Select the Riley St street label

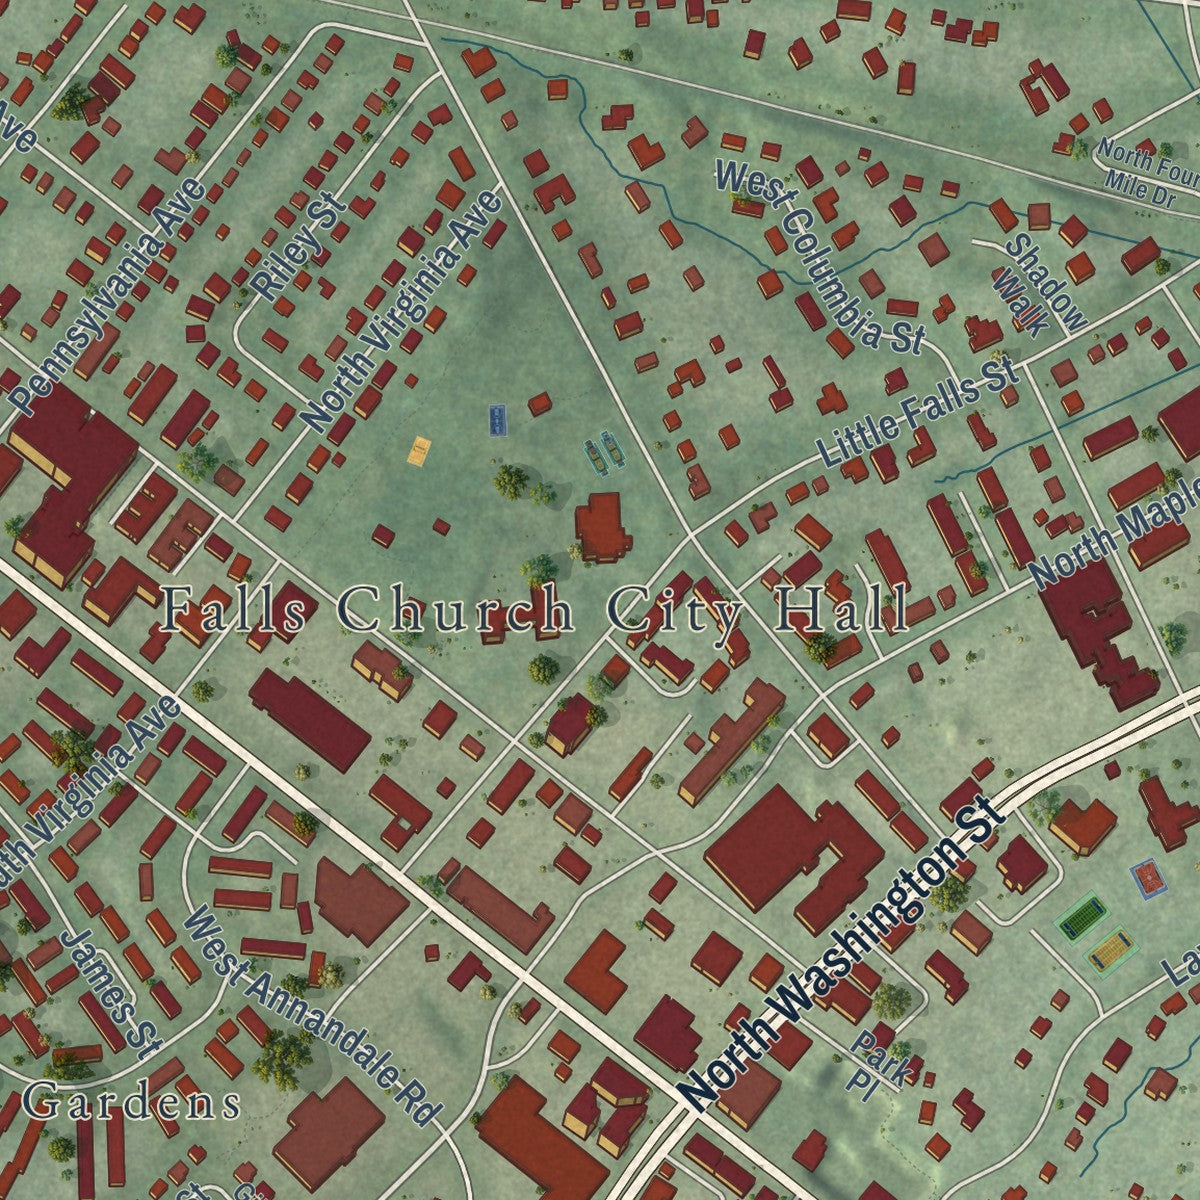(x=300, y=247)
